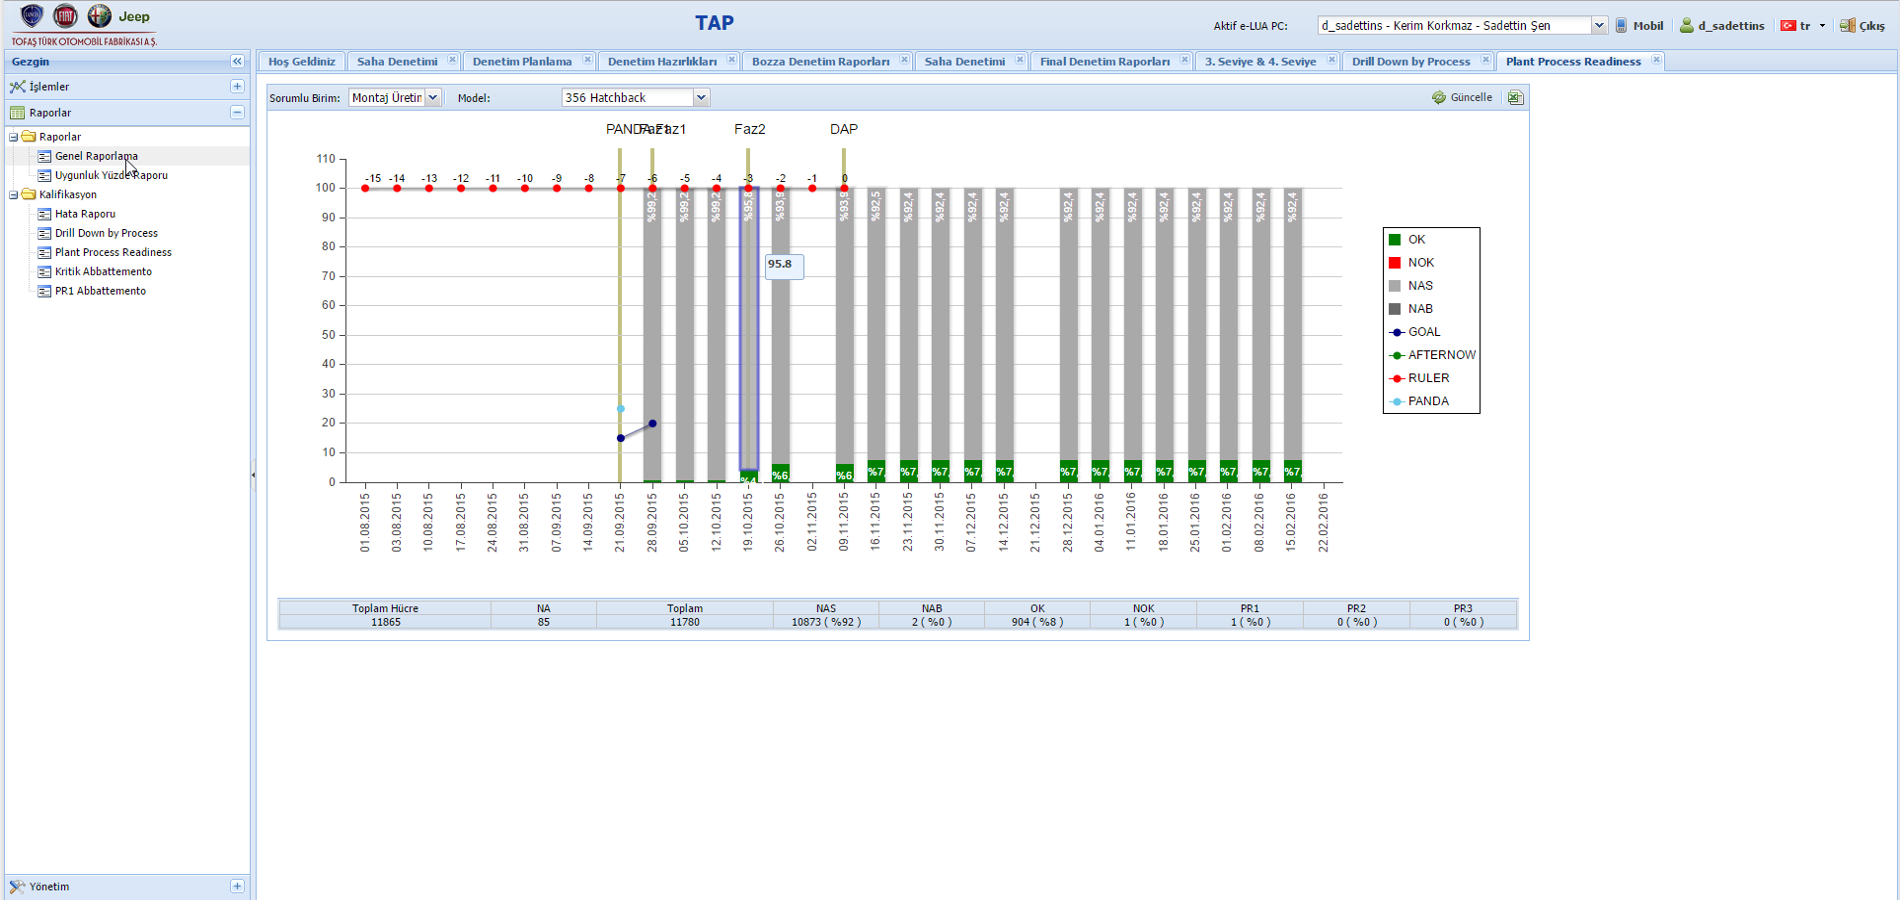Collapse the Raporlar tree folder
Image resolution: width=1900 pixels, height=900 pixels.
coord(14,137)
